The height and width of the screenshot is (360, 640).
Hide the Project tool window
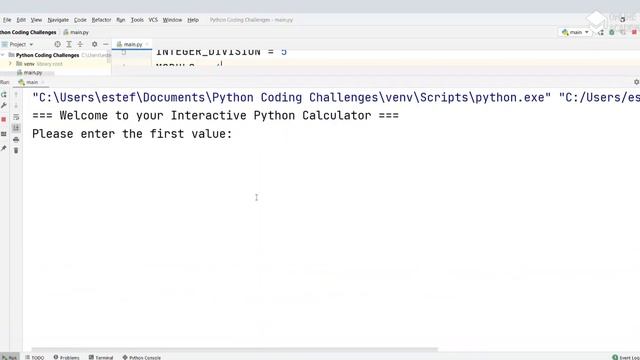(105, 44)
